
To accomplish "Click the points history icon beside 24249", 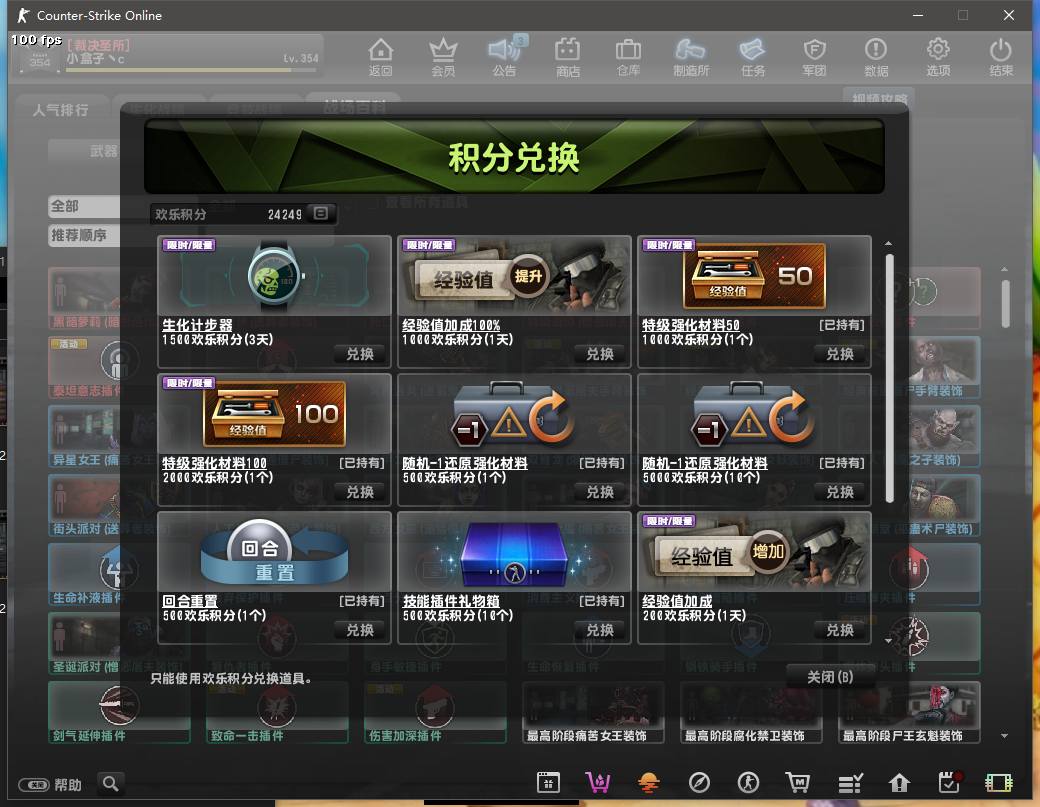I will point(321,213).
